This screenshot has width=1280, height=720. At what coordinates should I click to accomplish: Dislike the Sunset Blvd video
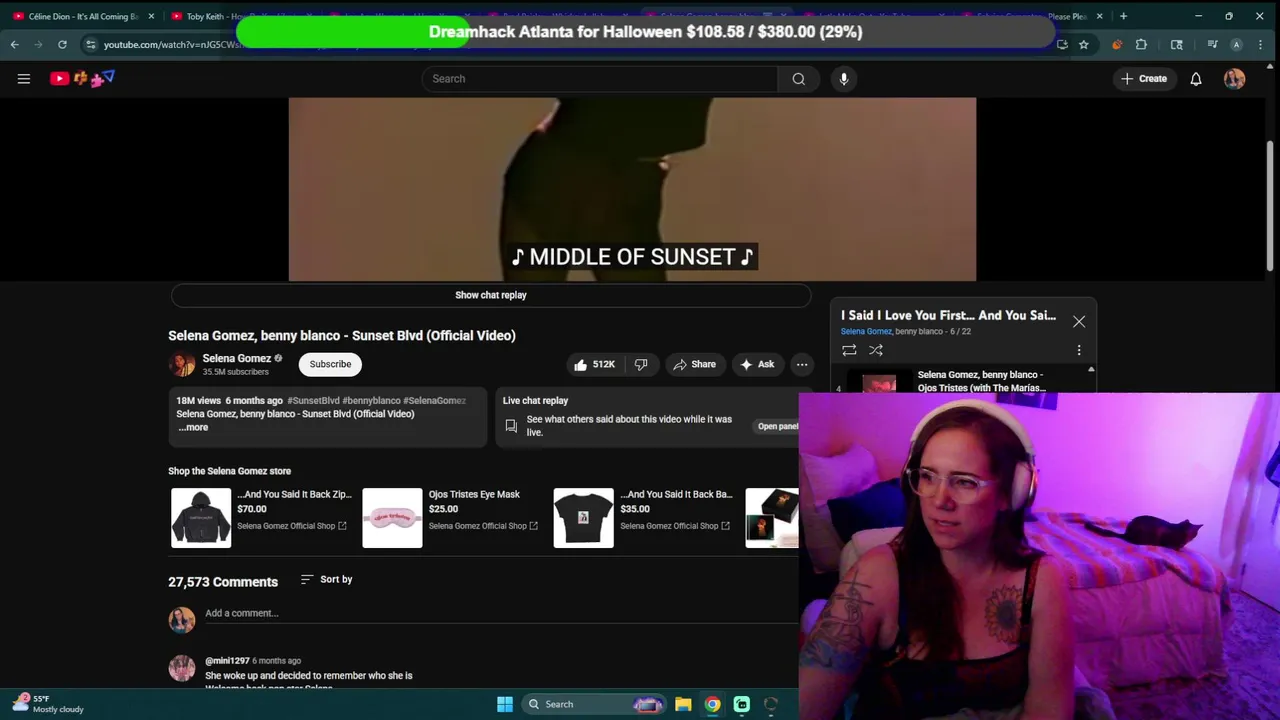641,364
